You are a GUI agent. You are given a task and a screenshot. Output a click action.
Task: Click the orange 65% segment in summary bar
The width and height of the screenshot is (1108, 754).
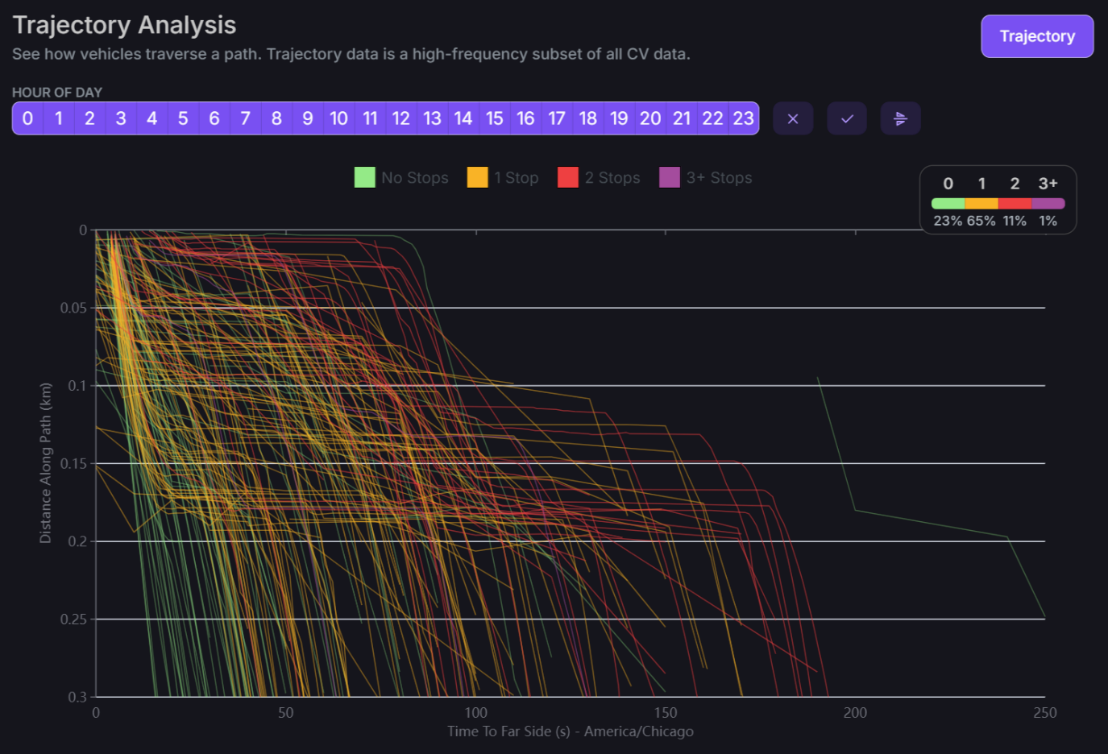[x=981, y=203]
